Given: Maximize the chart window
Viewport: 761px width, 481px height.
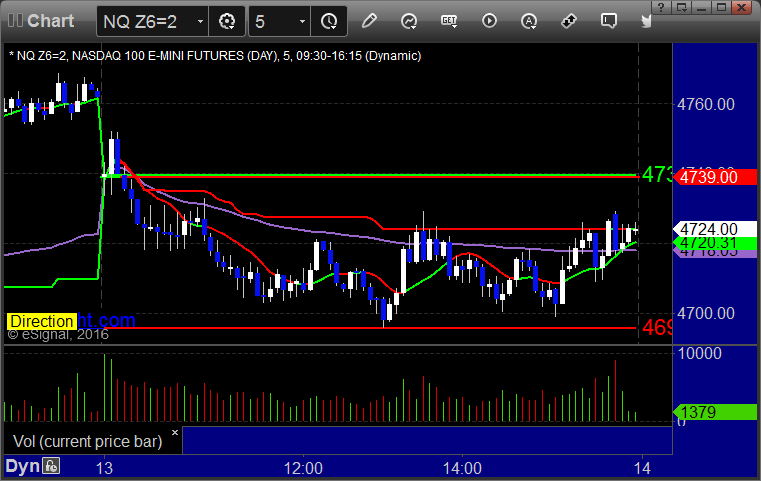Looking at the screenshot, I should (x=721, y=8).
